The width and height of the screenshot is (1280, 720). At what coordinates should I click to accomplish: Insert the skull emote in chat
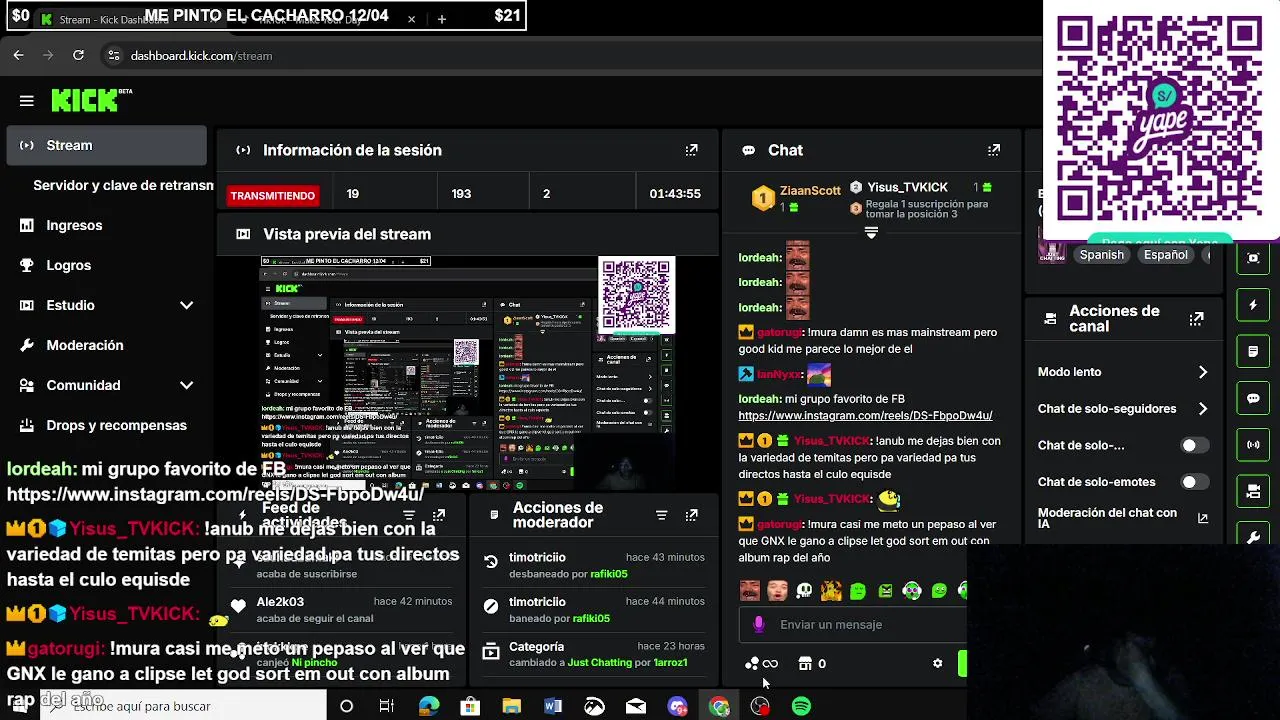pos(804,591)
